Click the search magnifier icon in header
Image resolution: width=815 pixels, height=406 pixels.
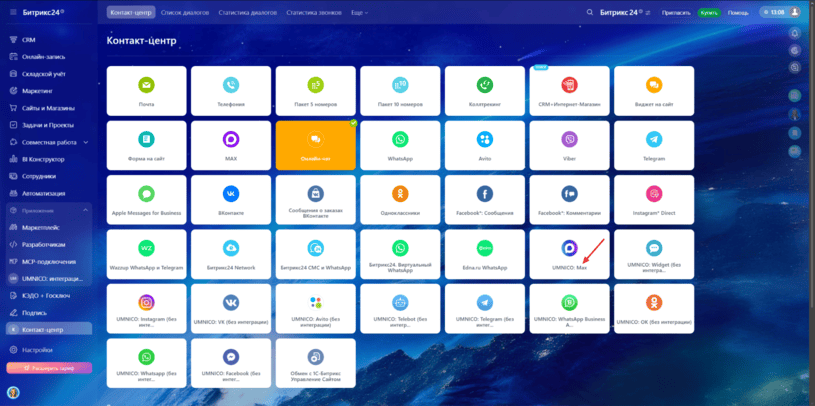tap(590, 13)
